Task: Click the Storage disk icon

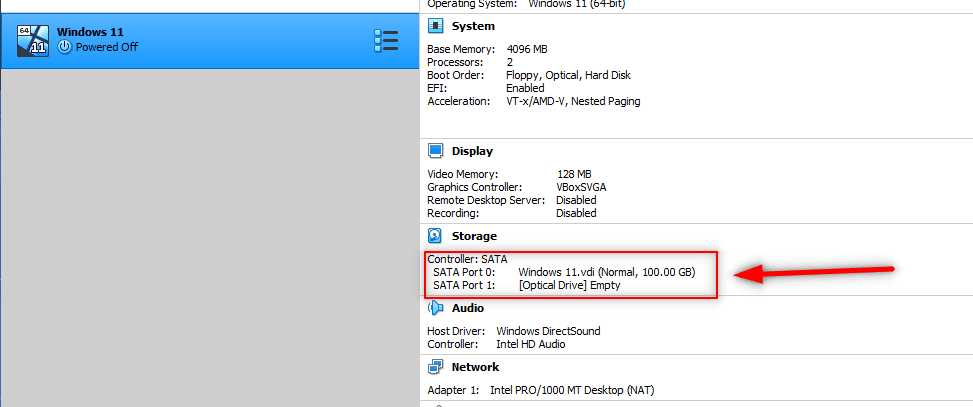Action: coord(436,236)
